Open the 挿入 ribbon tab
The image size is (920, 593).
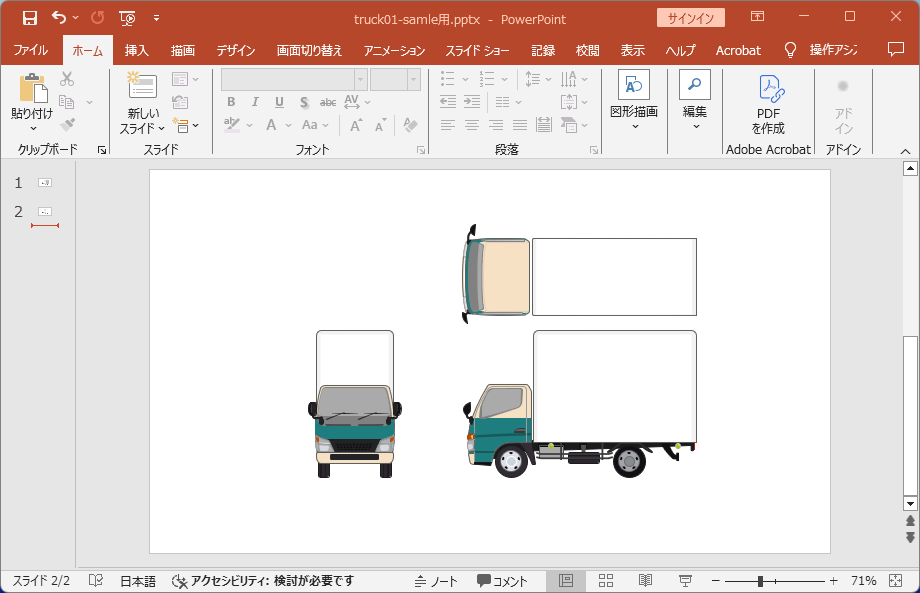(x=137, y=50)
